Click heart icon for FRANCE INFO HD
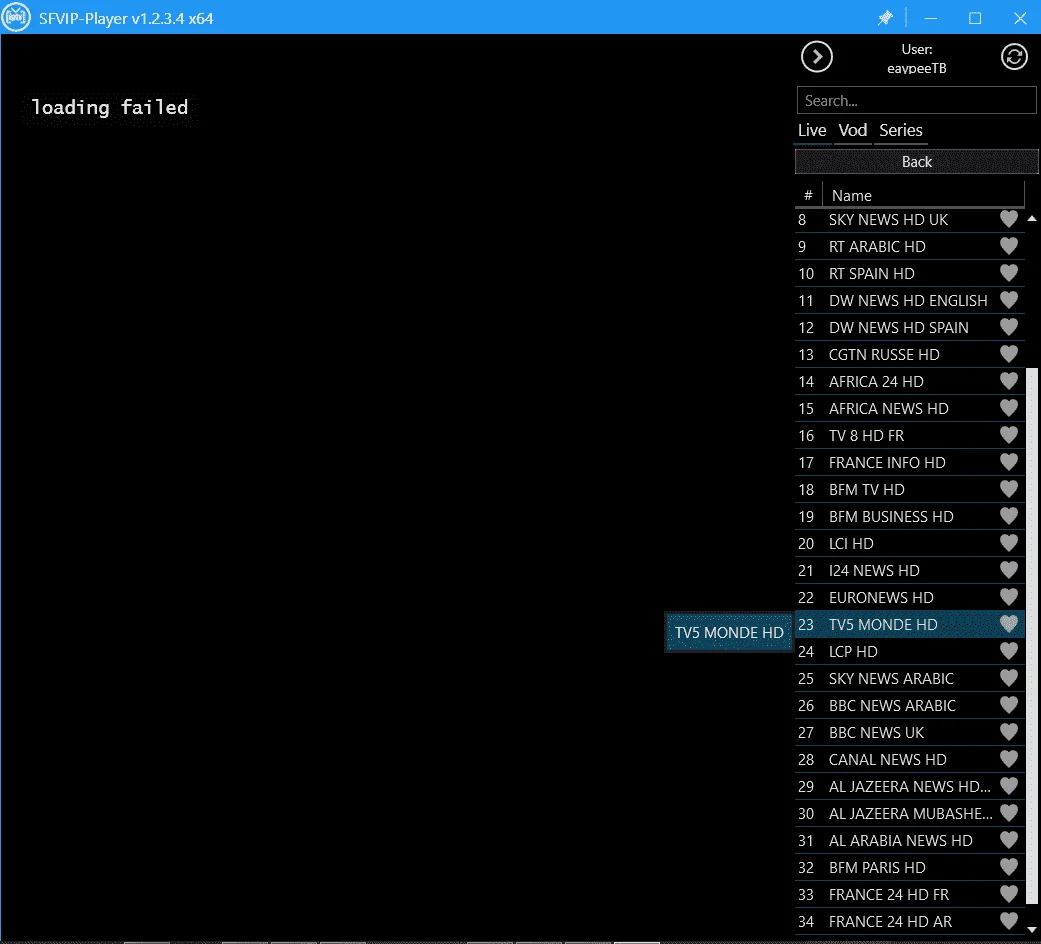Viewport: 1041px width, 944px height. click(x=1008, y=462)
